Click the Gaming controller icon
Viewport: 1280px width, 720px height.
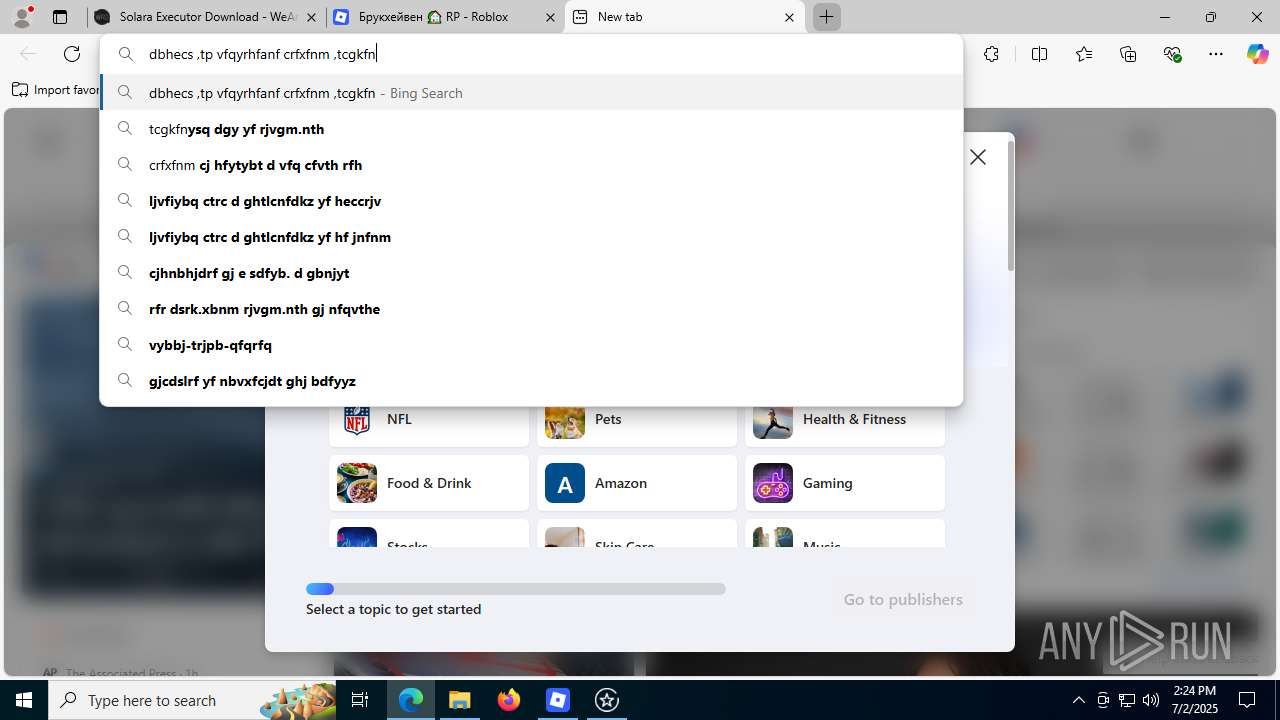click(773, 483)
